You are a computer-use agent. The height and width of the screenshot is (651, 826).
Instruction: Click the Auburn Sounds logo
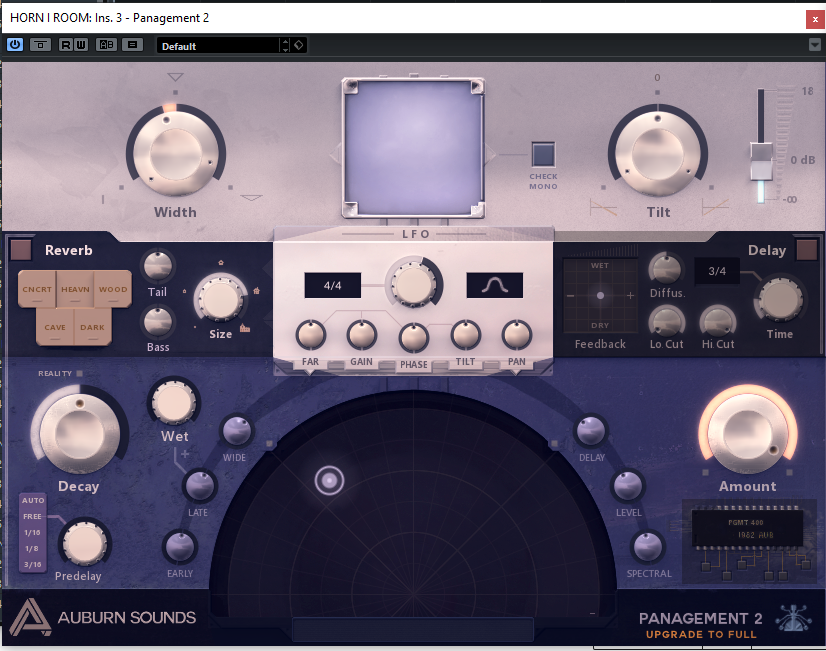pyautogui.click(x=103, y=617)
